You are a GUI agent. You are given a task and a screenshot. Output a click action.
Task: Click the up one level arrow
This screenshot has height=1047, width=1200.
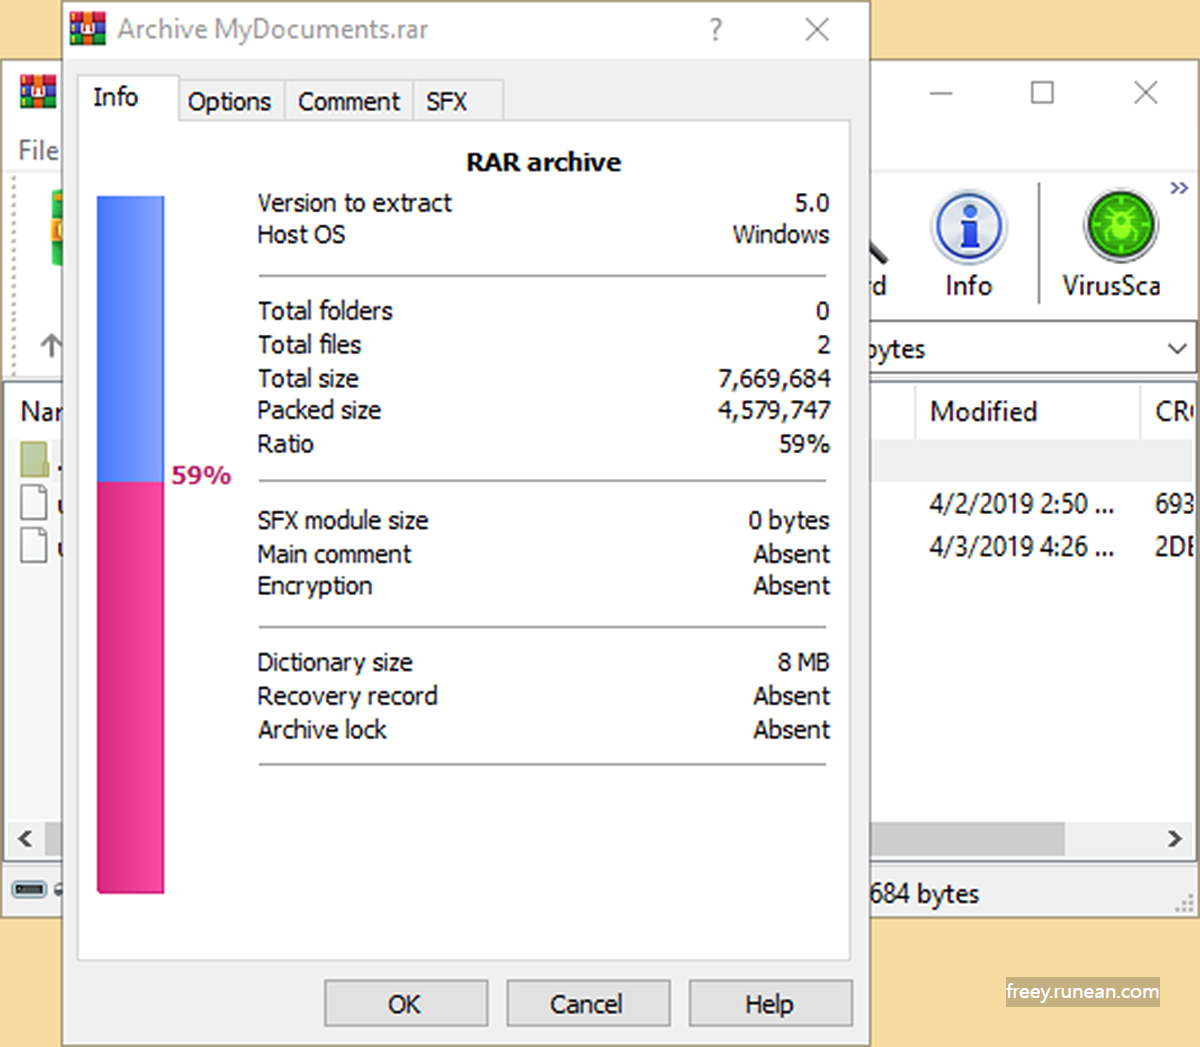pyautogui.click(x=49, y=346)
